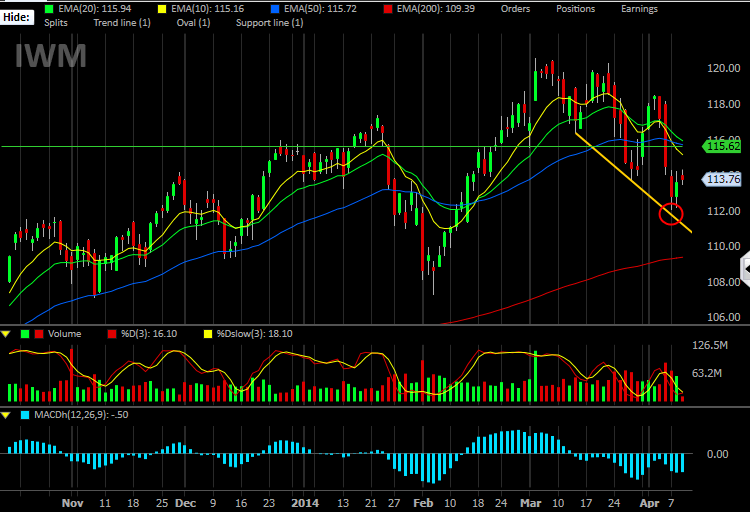Screen dimensions: 750x512
Task: Click the 2014 date axis label
Action: [305, 503]
